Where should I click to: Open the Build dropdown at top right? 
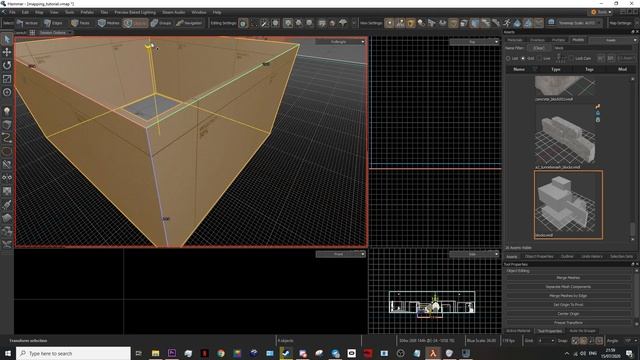coord(601,12)
